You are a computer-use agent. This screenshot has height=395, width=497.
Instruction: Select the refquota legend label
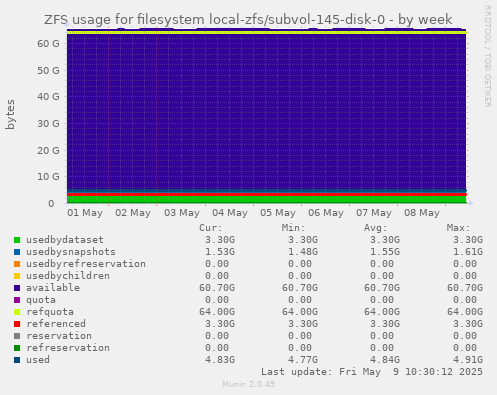(x=50, y=312)
